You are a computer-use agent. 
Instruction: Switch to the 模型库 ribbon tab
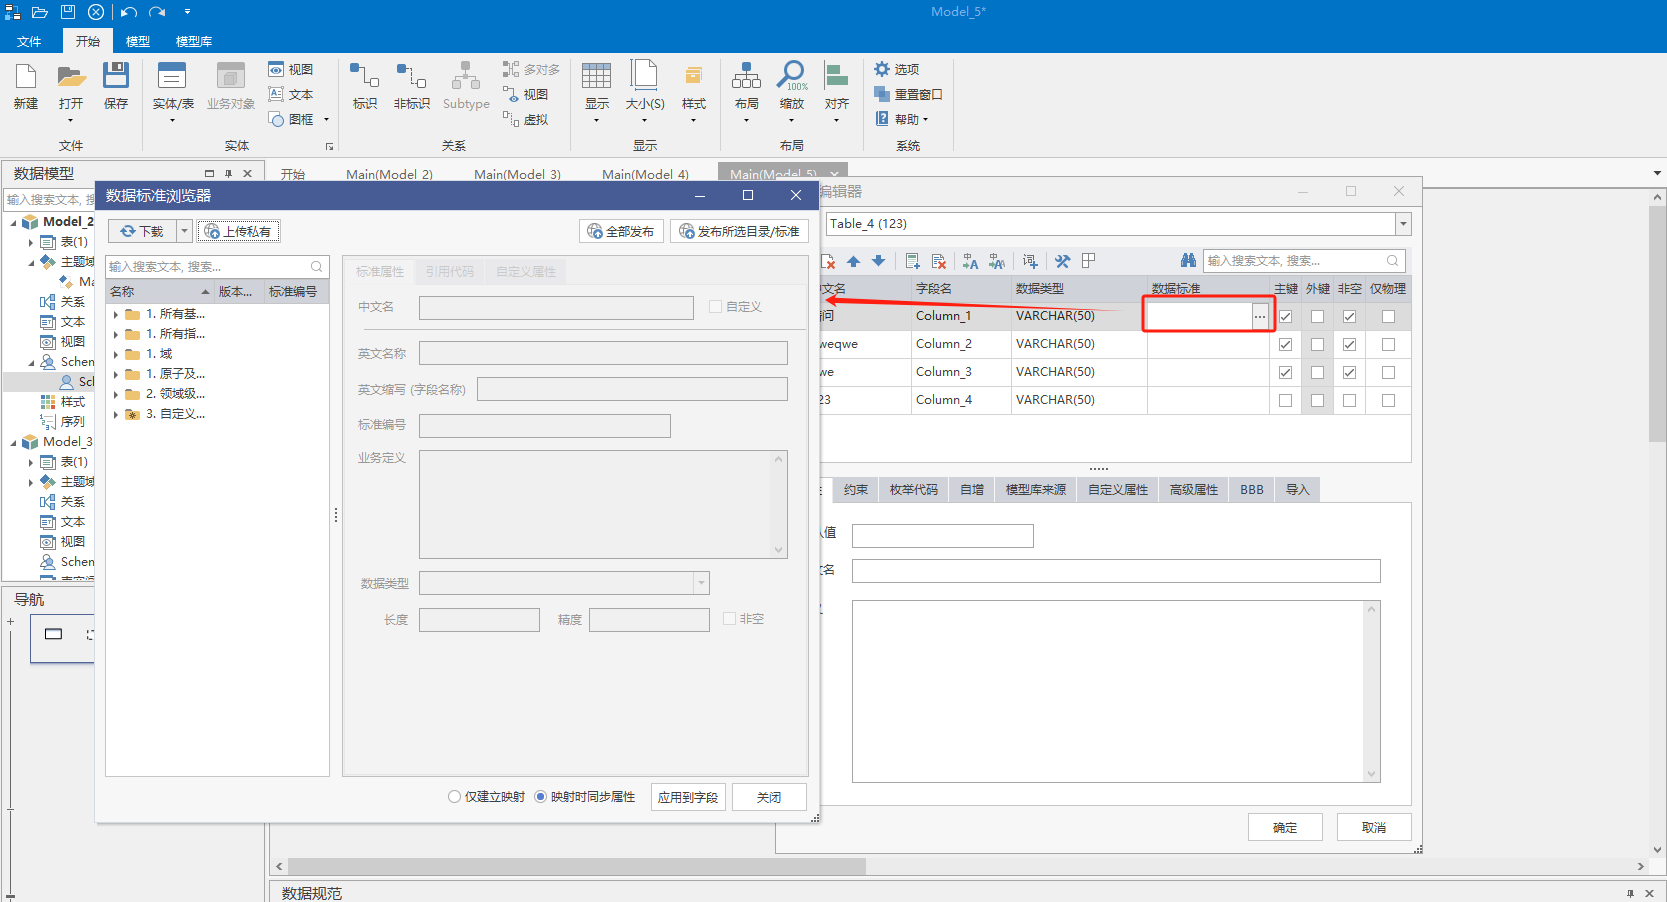tap(194, 41)
